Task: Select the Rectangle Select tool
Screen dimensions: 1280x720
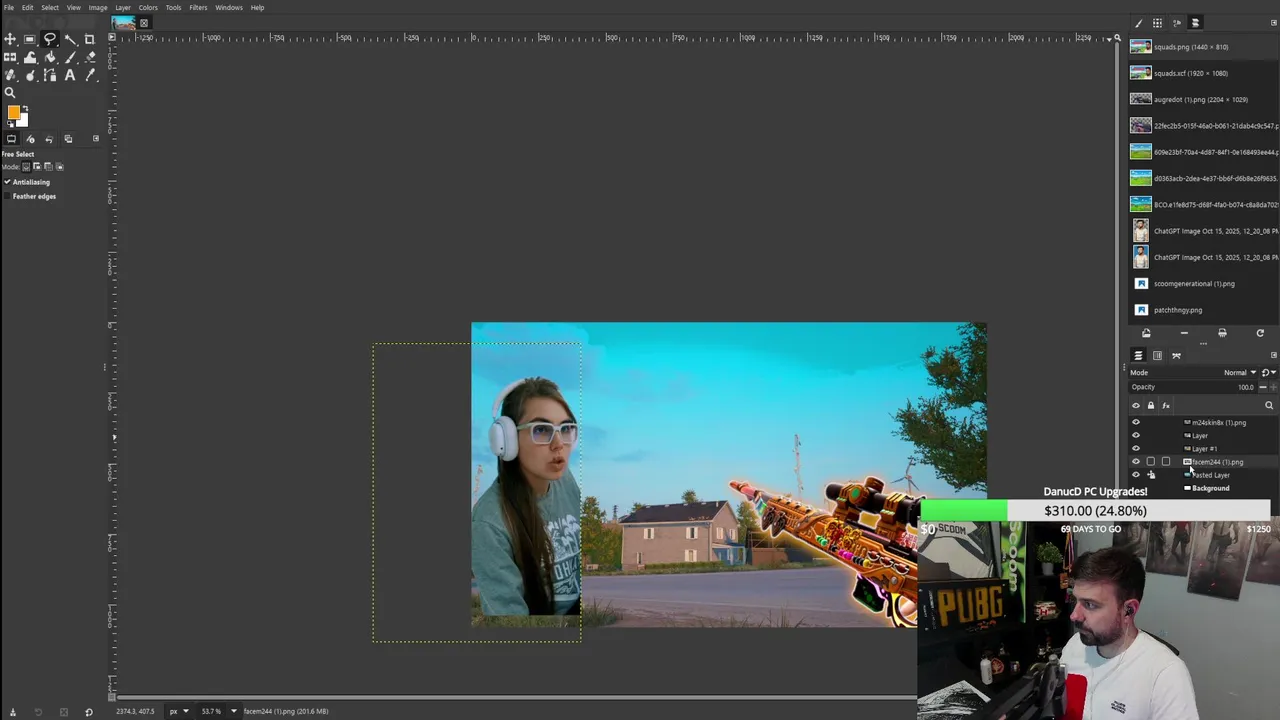Action: (x=30, y=39)
